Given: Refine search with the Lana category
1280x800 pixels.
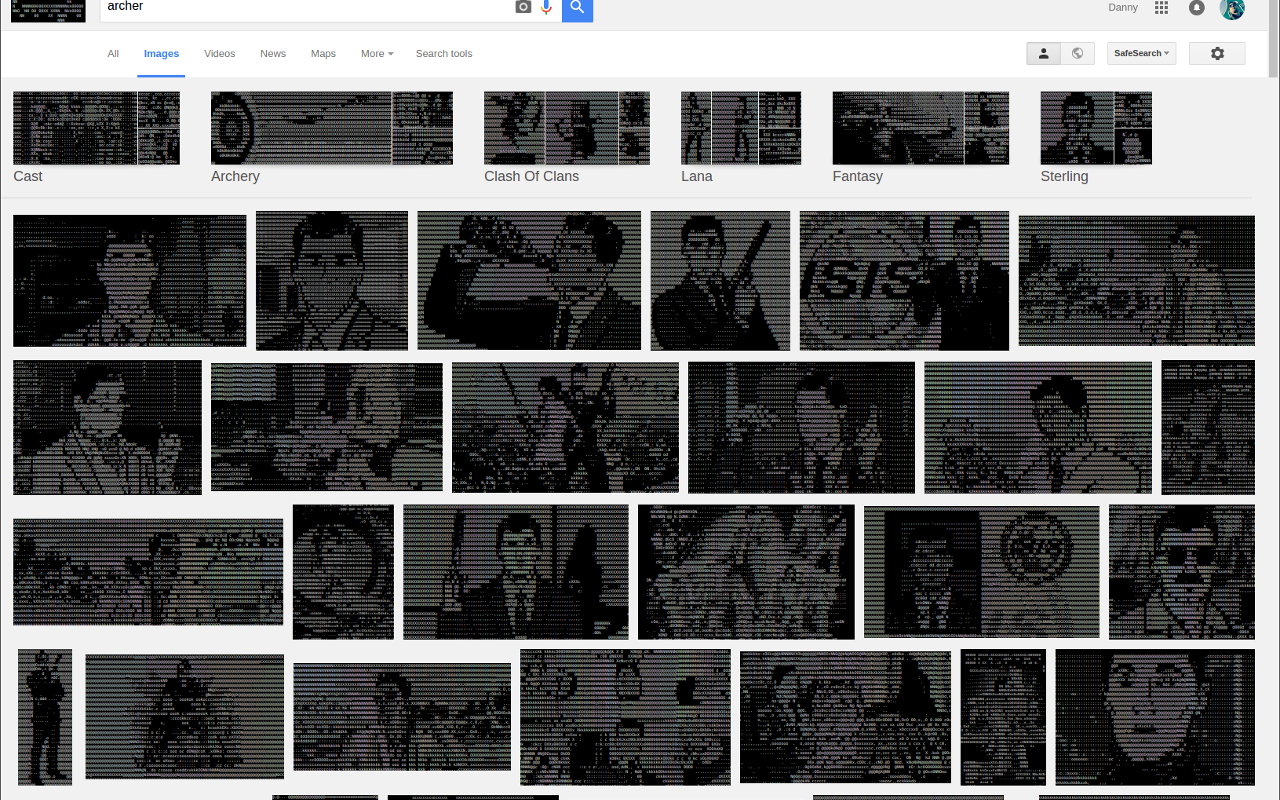Looking at the screenshot, I should (741, 138).
